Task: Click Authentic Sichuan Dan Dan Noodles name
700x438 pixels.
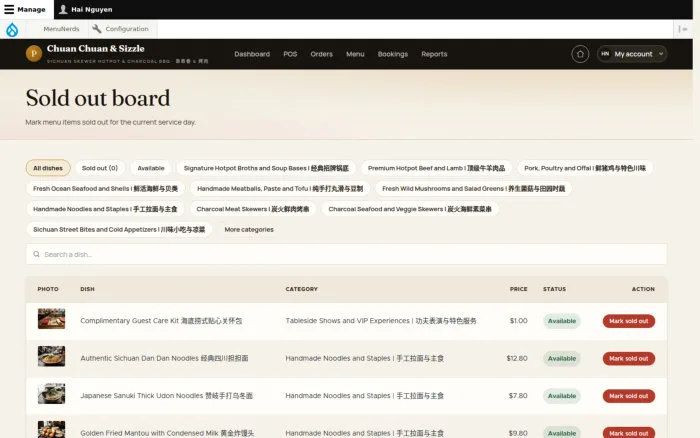Action: (164, 359)
